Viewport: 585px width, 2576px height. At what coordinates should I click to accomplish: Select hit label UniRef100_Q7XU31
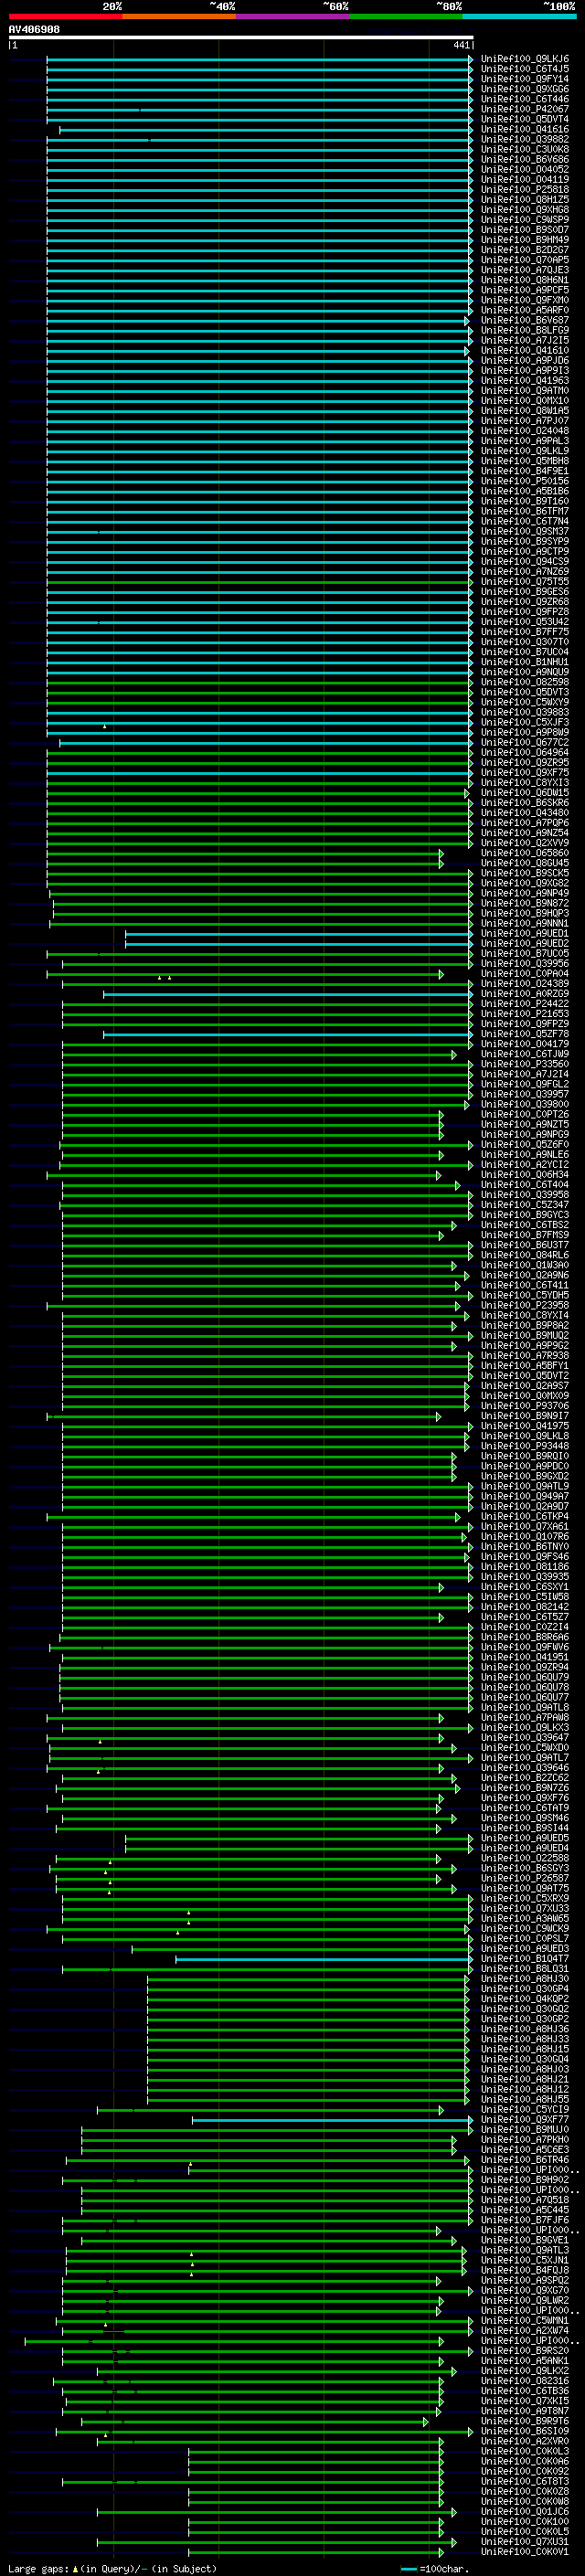525,2541
